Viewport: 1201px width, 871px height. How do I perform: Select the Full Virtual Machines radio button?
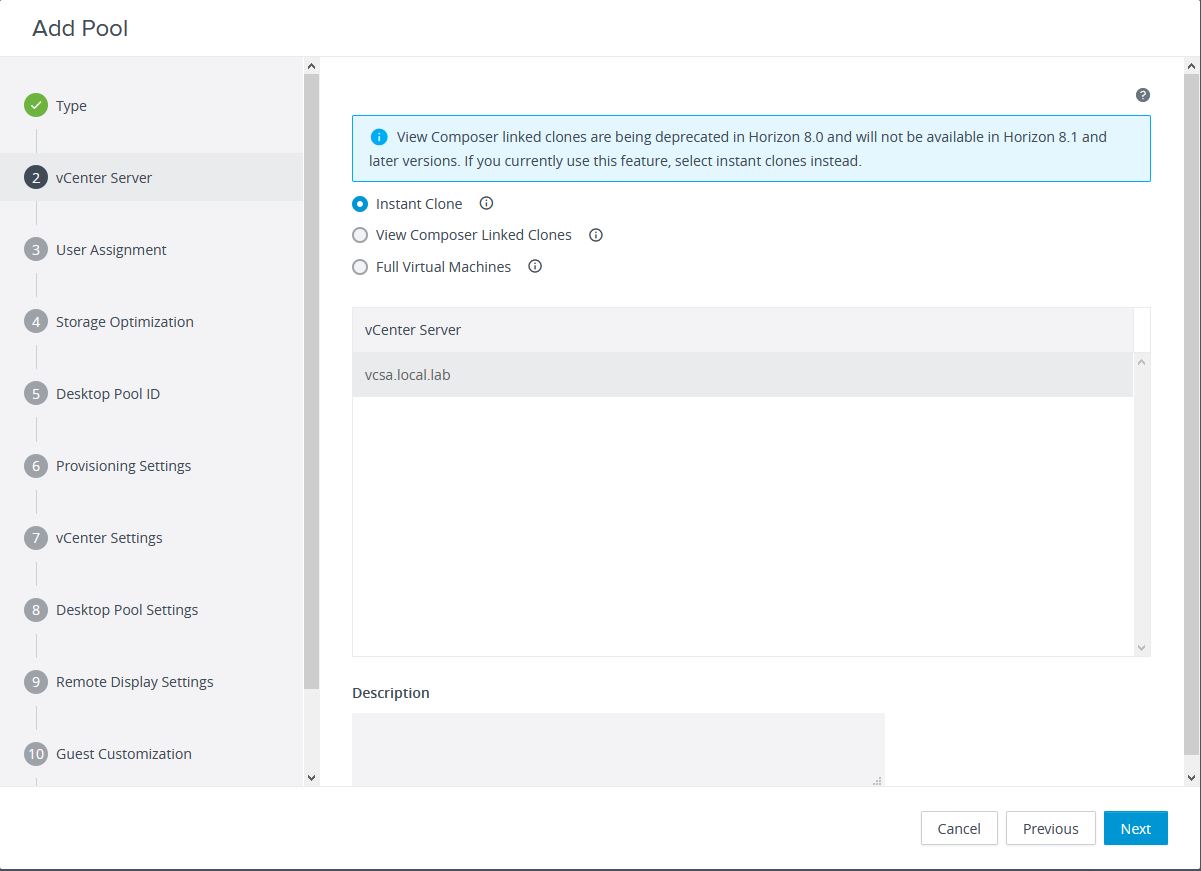tap(360, 267)
